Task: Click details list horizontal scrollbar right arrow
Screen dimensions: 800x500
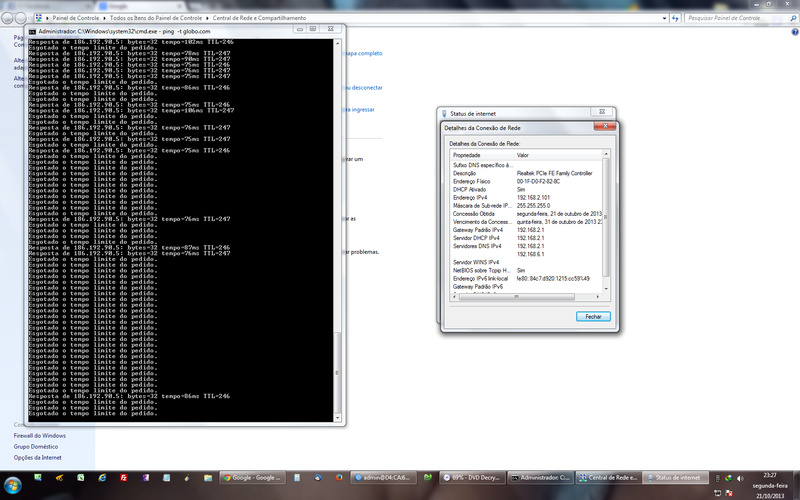Action: point(598,296)
